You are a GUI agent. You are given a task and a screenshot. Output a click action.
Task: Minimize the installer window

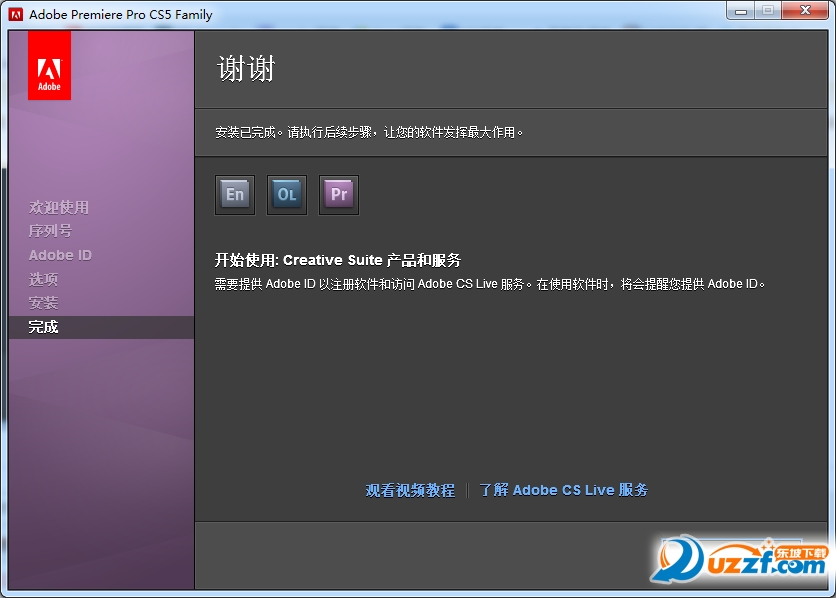tap(741, 11)
